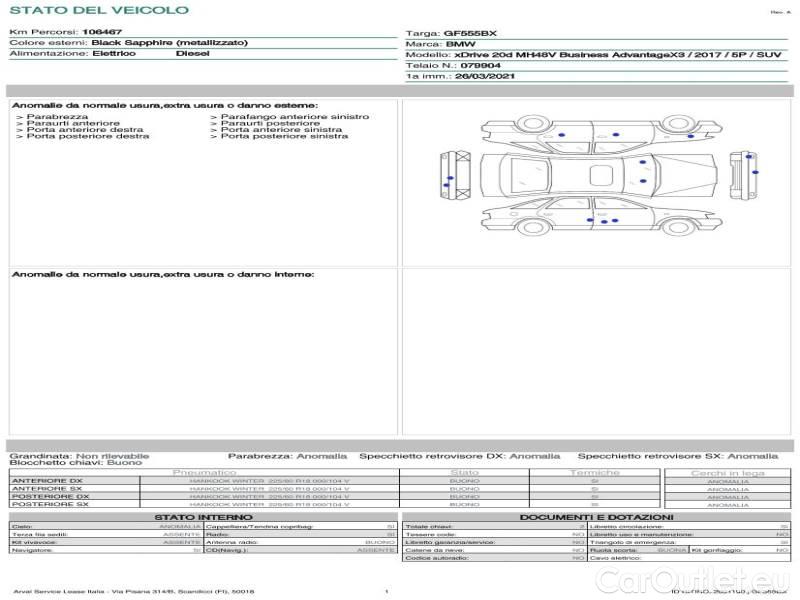Click the sunroof on the top-view car diagram

pyautogui.click(x=600, y=175)
